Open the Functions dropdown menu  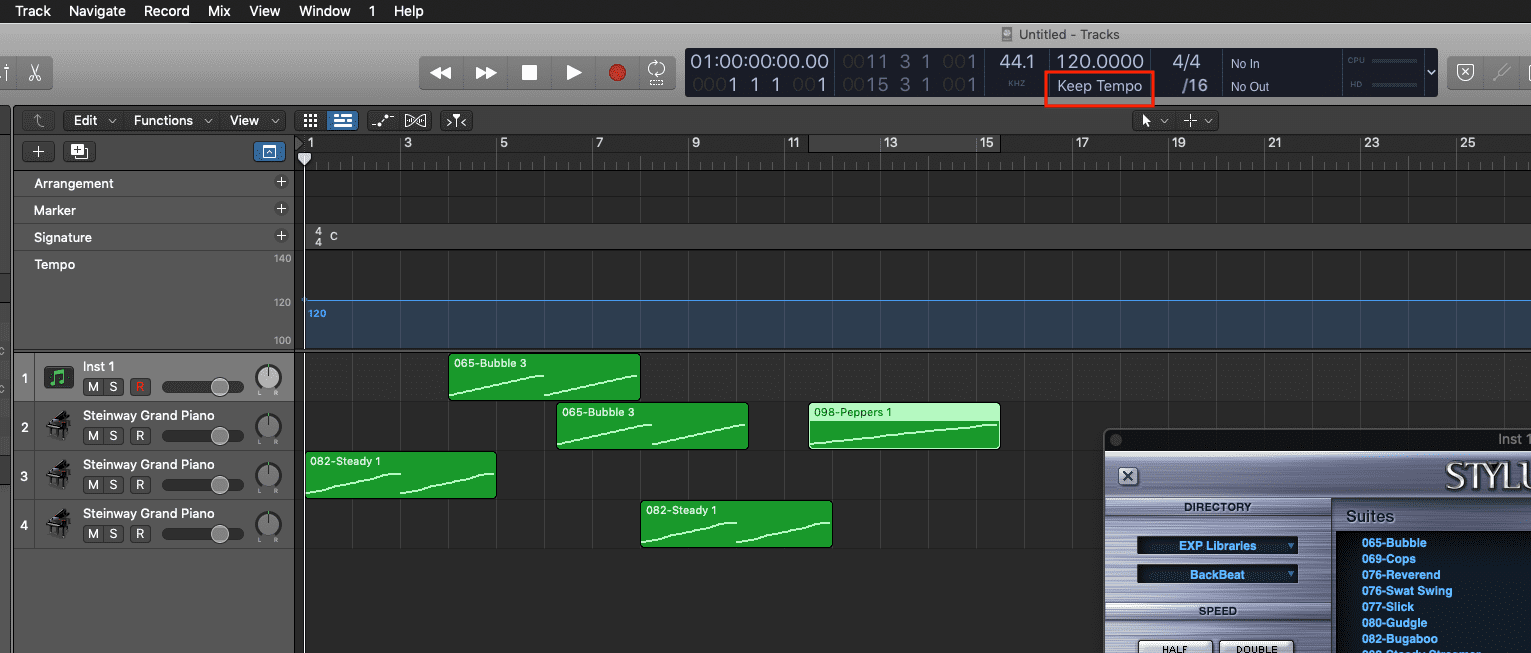click(172, 120)
